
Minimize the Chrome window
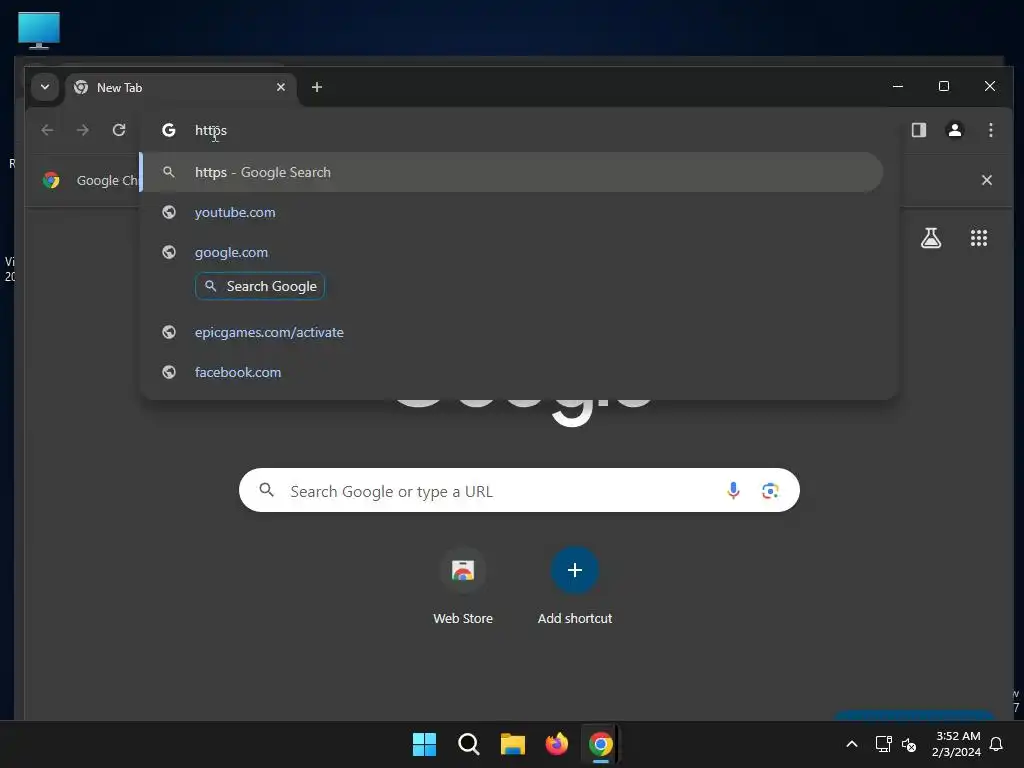coord(898,86)
